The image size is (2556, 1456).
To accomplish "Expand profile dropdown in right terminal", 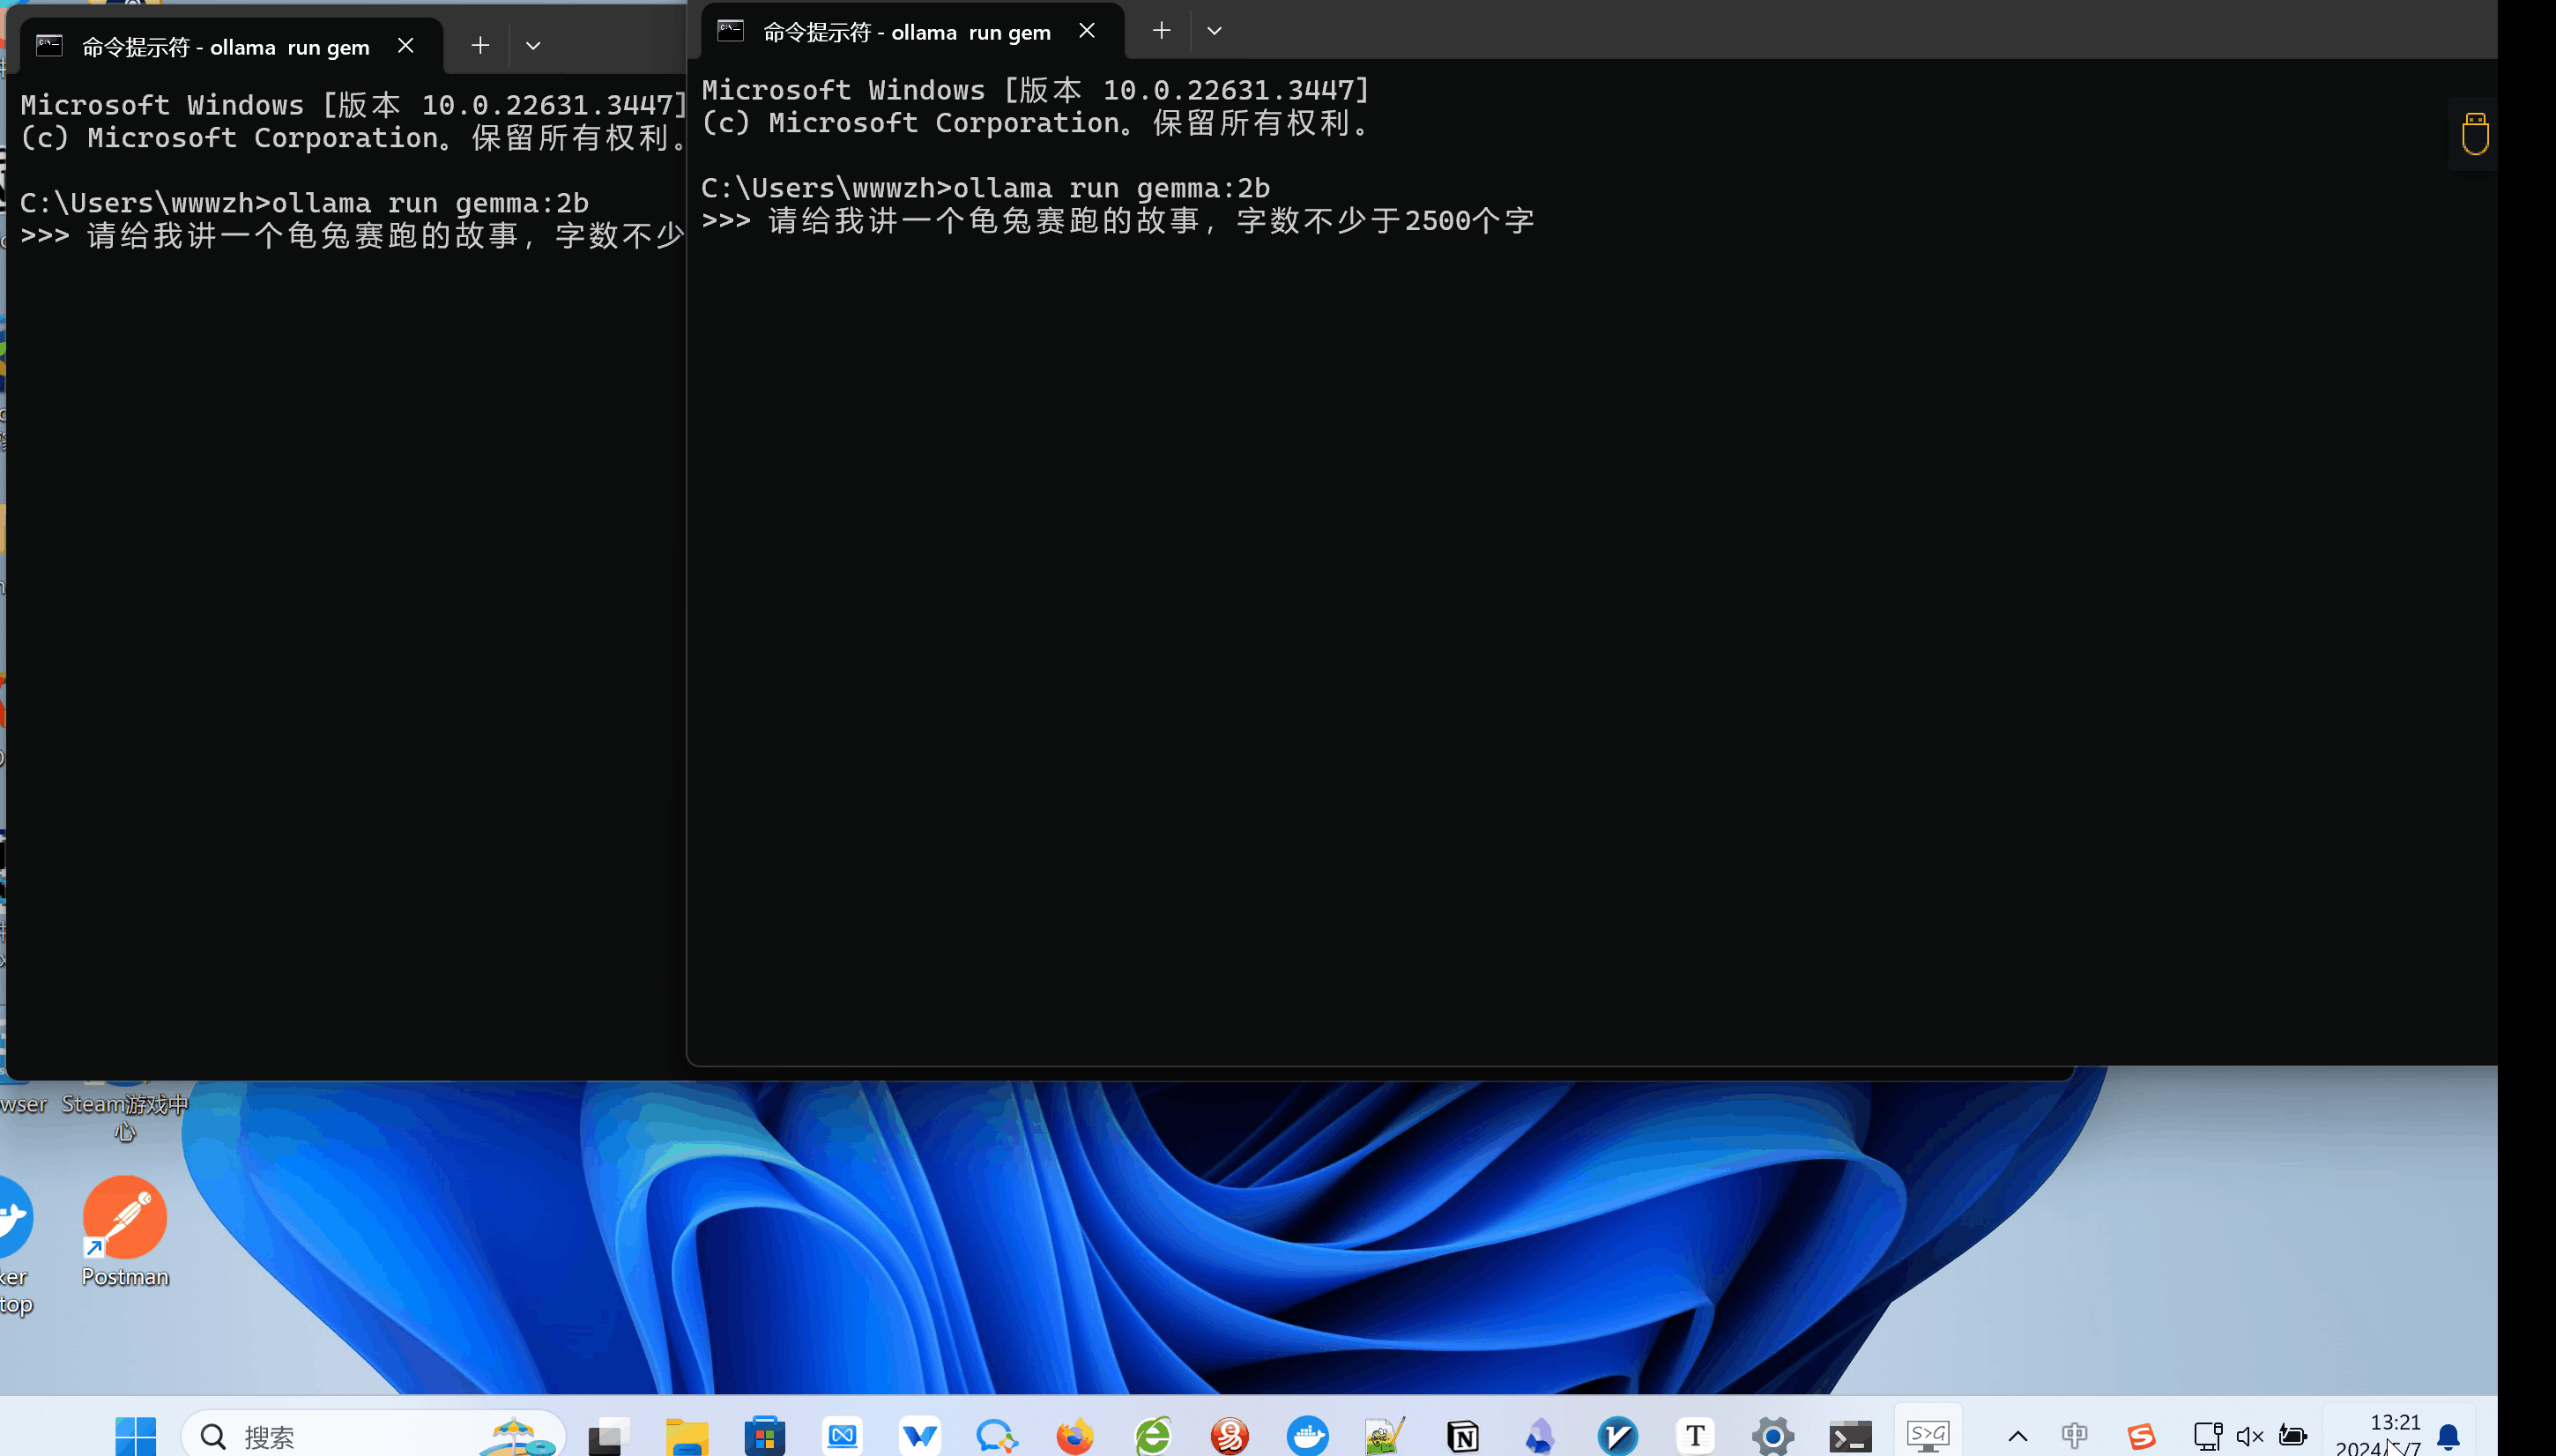I will [x=1214, y=31].
